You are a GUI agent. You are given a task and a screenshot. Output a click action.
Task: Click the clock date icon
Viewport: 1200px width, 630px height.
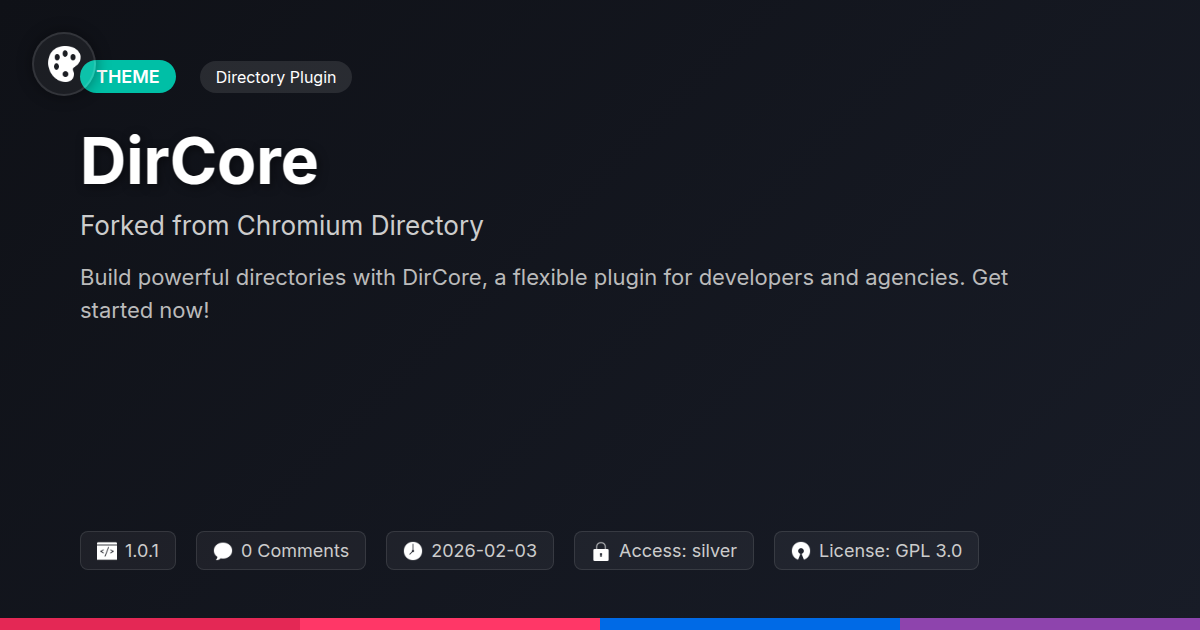point(413,551)
